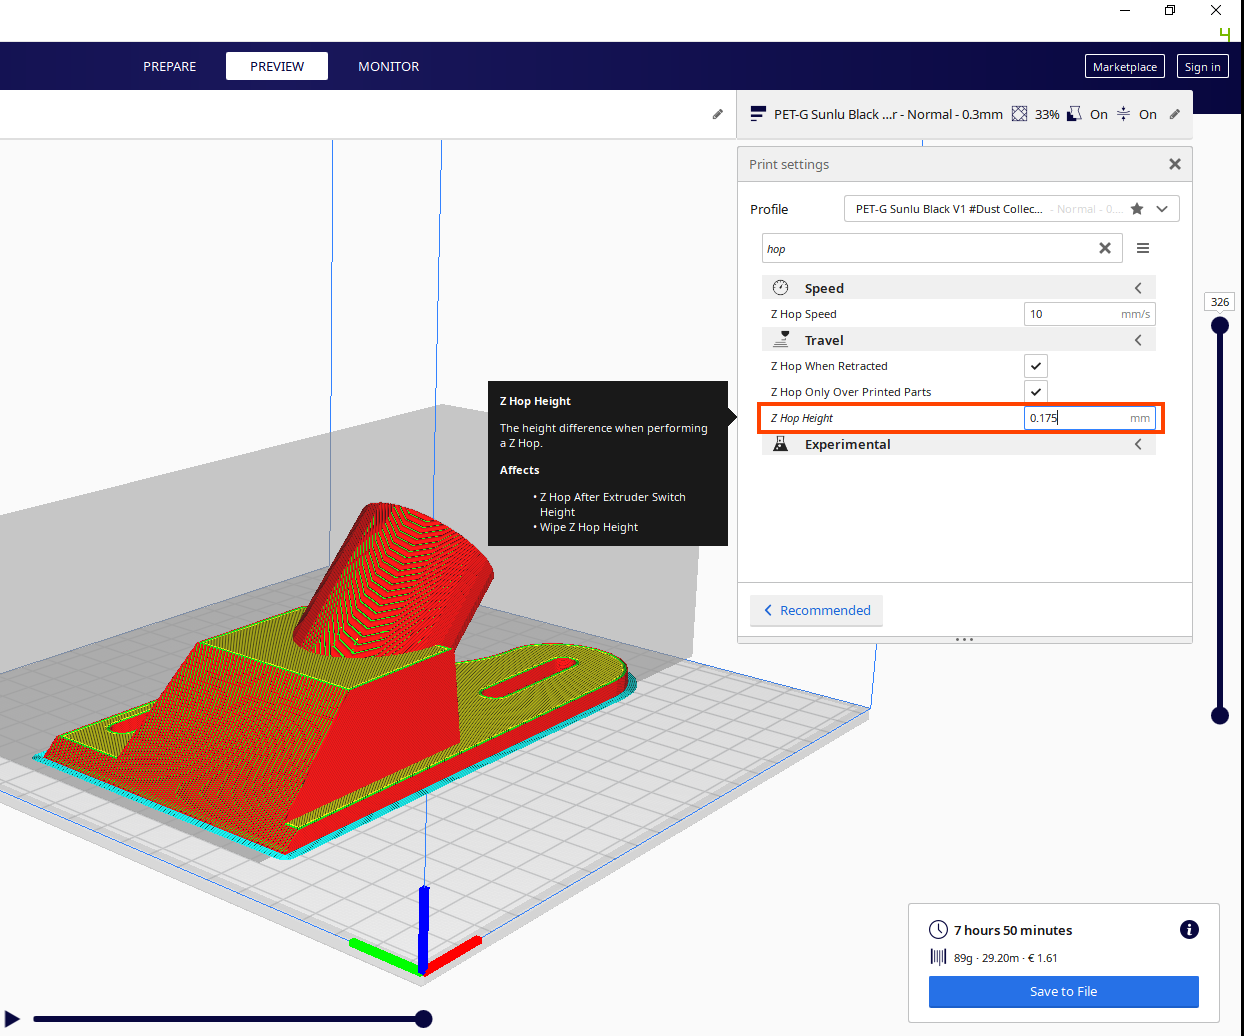Collapse the Speed settings category
The width and height of the screenshot is (1244, 1036).
[x=1138, y=288]
